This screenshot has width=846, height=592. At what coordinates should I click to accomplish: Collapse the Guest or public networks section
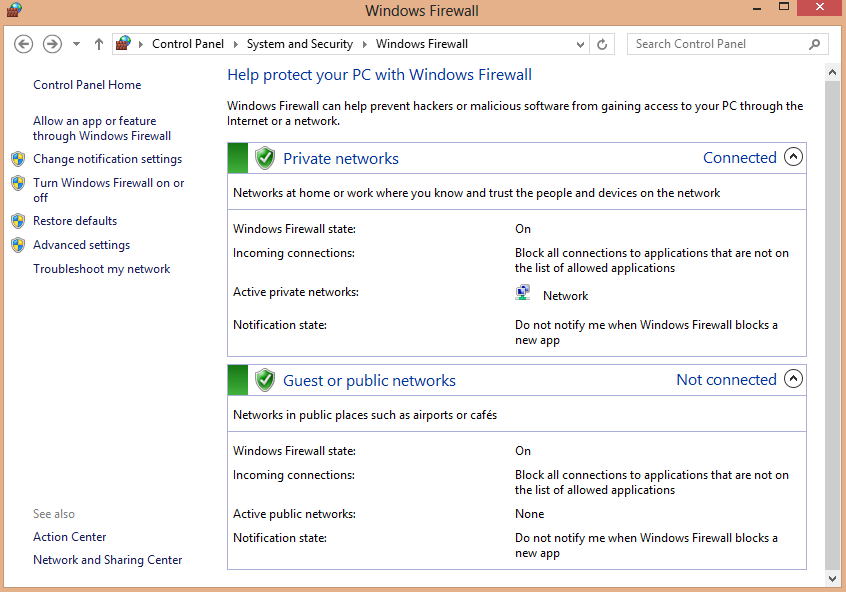tap(793, 379)
